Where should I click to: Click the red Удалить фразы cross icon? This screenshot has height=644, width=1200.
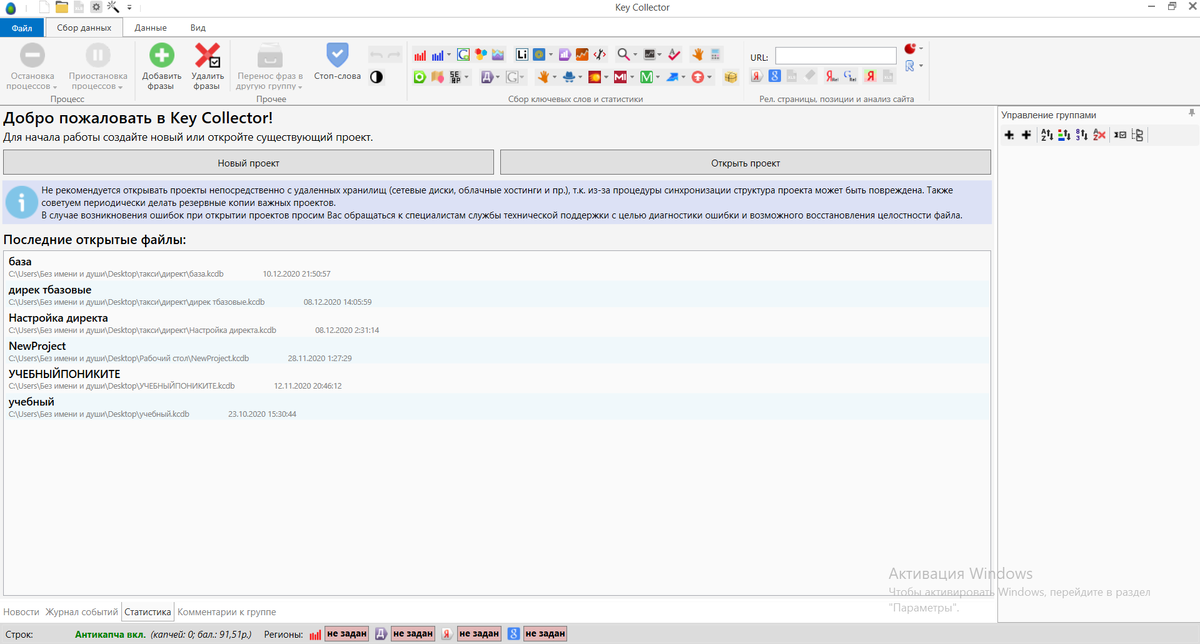[x=208, y=55]
